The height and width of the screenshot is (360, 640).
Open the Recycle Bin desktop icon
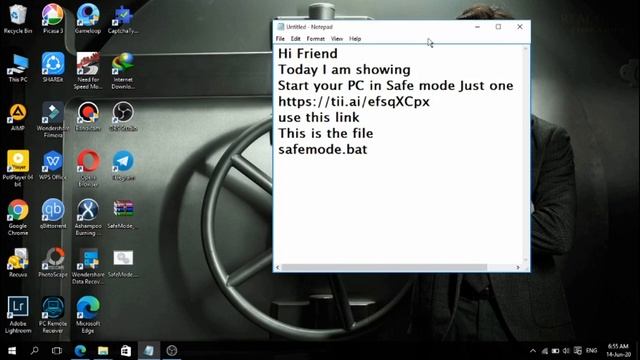pos(17,19)
